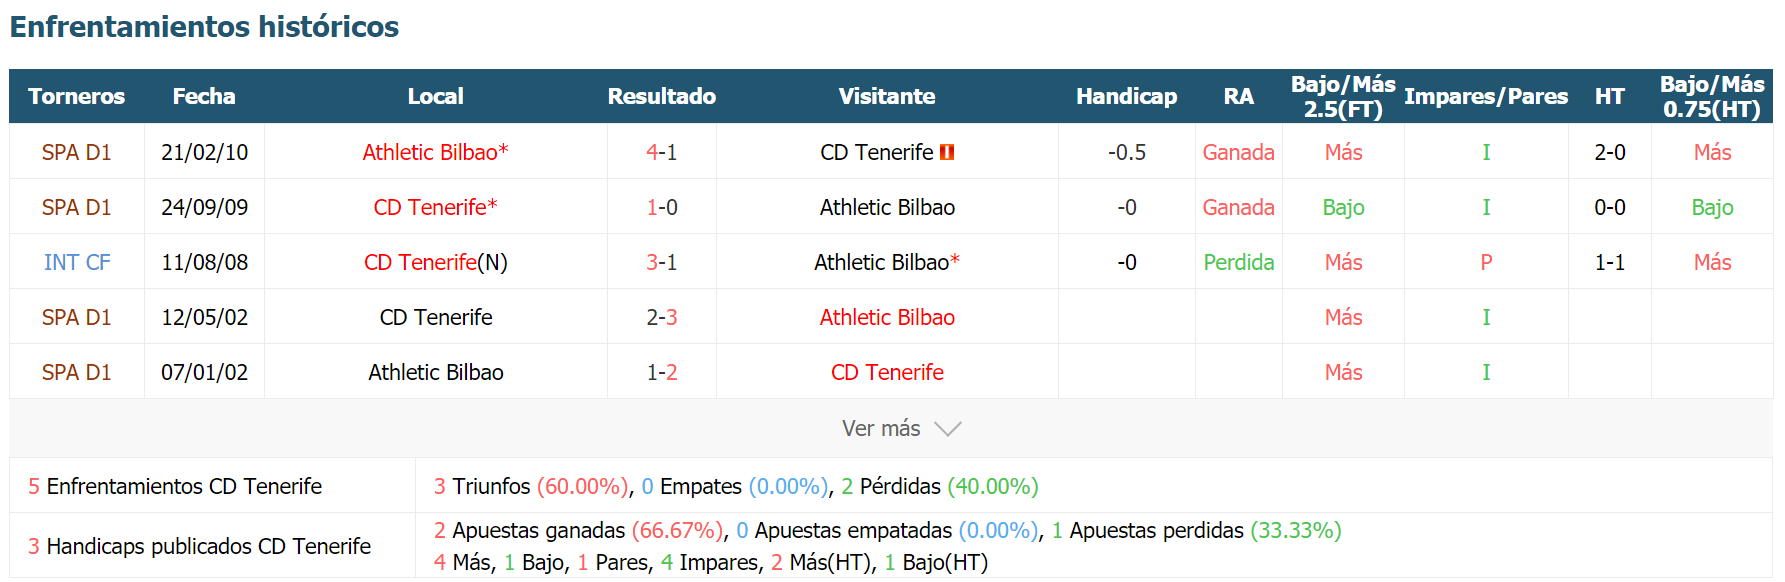Click the red card icon beside CD Tenerife
The image size is (1785, 582).
coord(947,152)
